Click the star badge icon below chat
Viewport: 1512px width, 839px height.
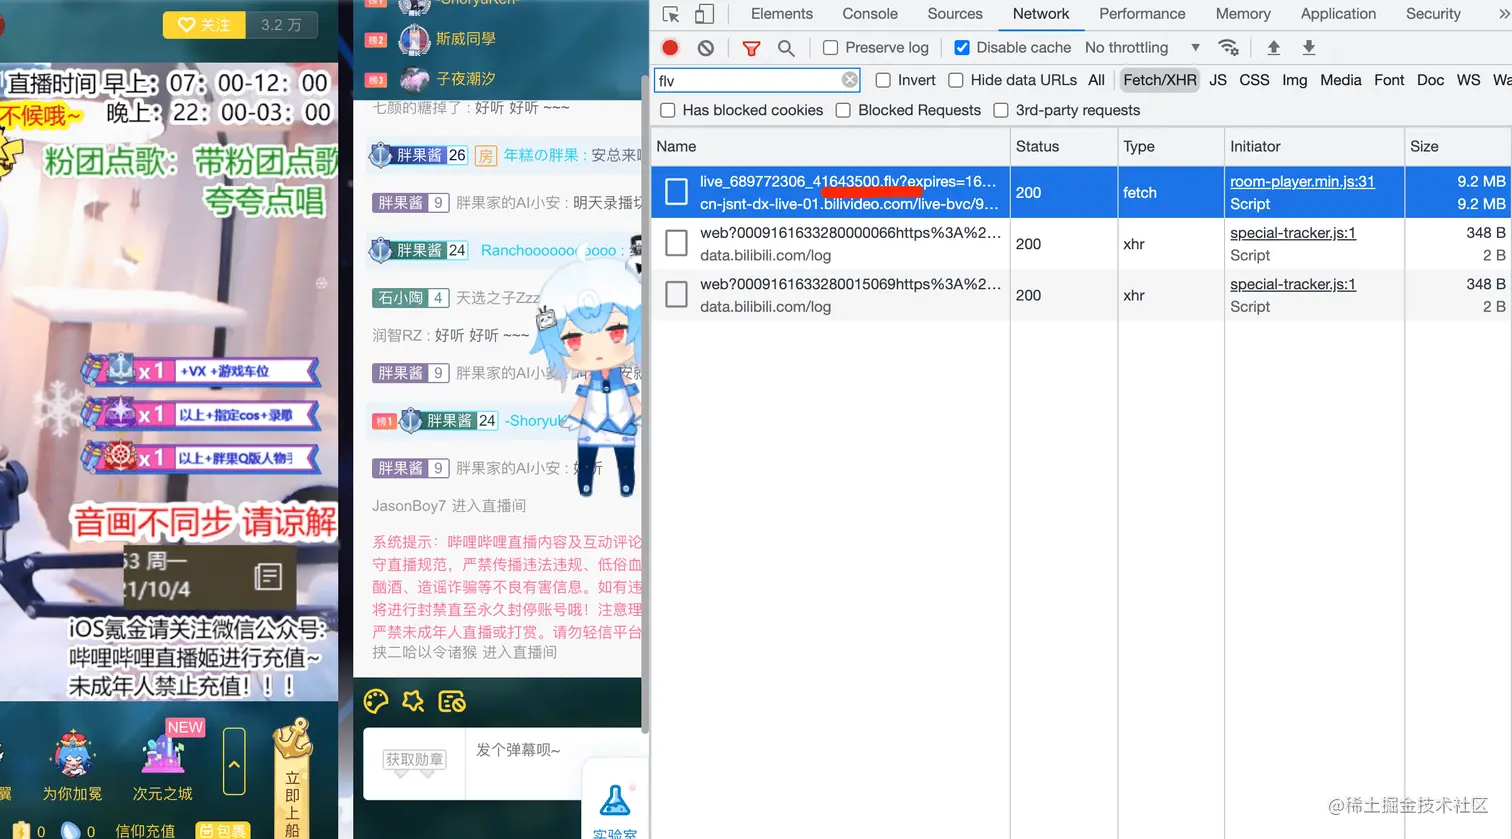point(413,702)
